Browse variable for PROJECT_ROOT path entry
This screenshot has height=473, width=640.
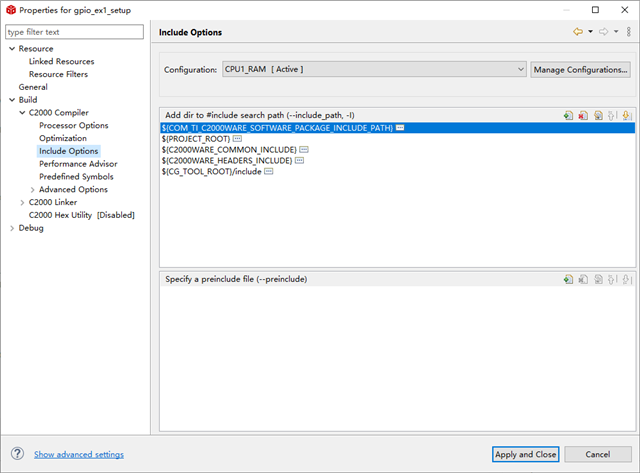[x=237, y=138]
